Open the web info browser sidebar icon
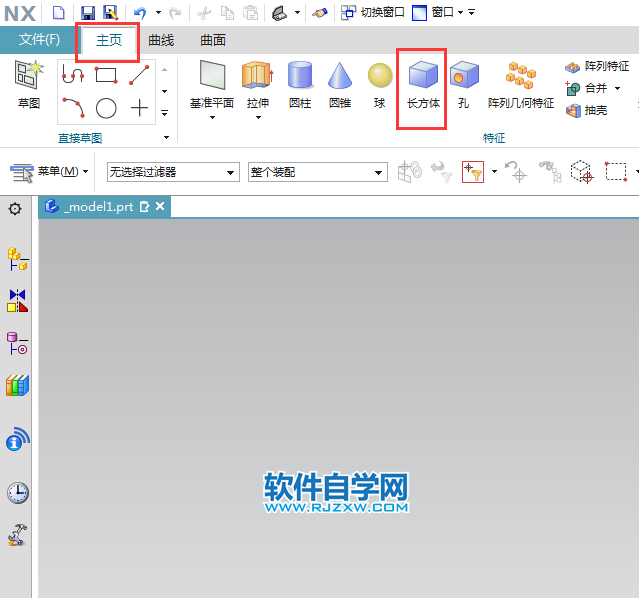The image size is (639, 598). click(x=18, y=439)
